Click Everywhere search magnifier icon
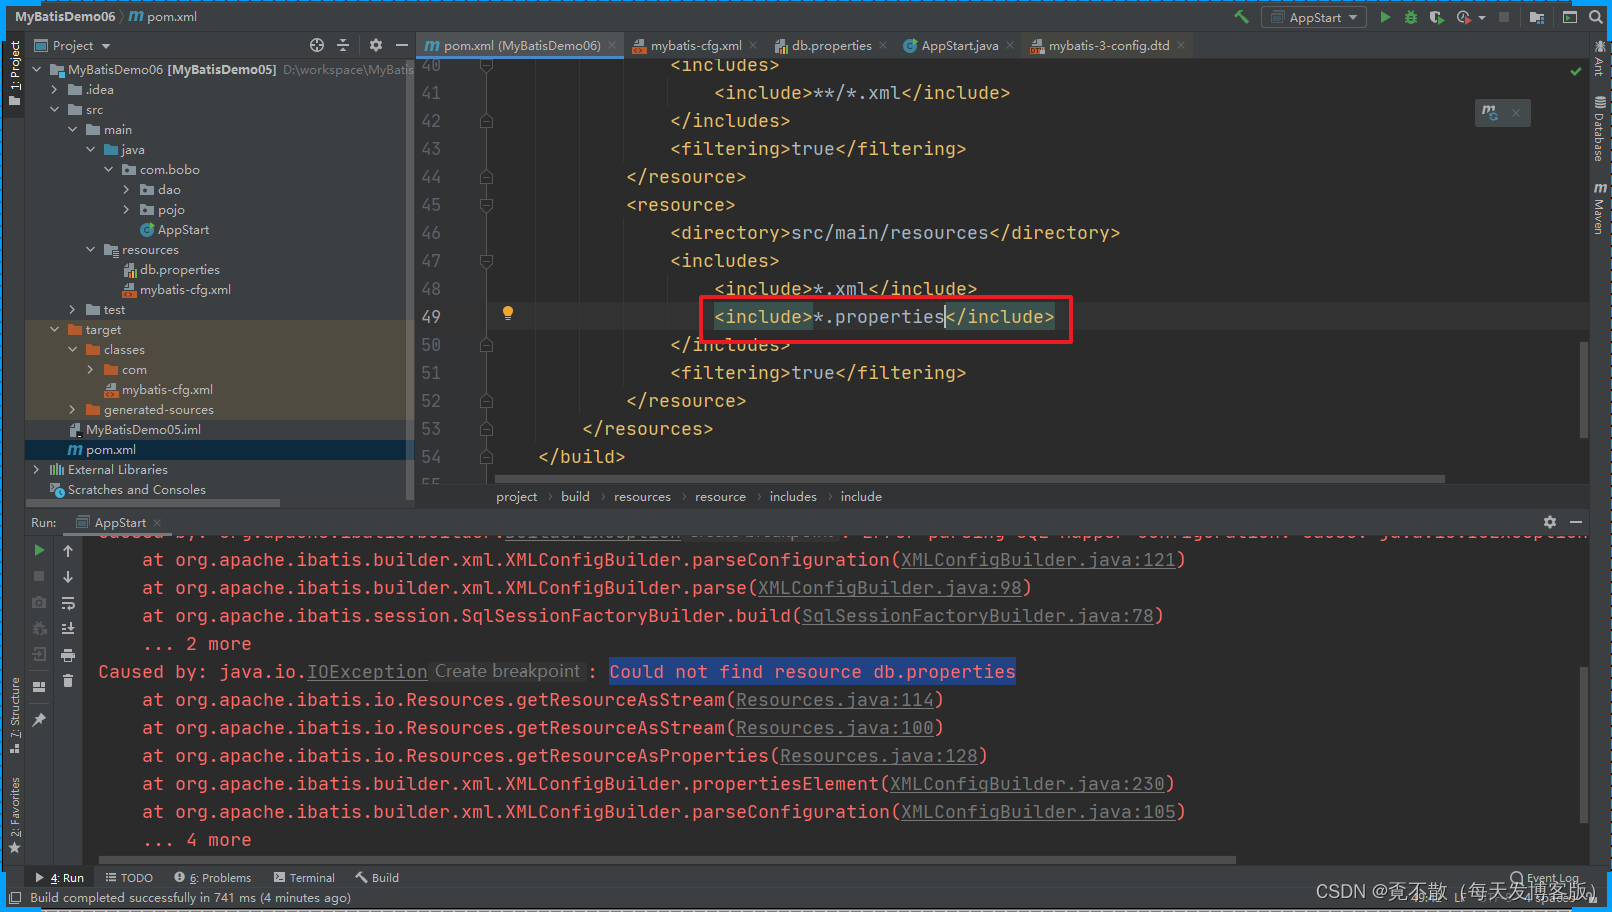1612x912 pixels. point(1596,17)
